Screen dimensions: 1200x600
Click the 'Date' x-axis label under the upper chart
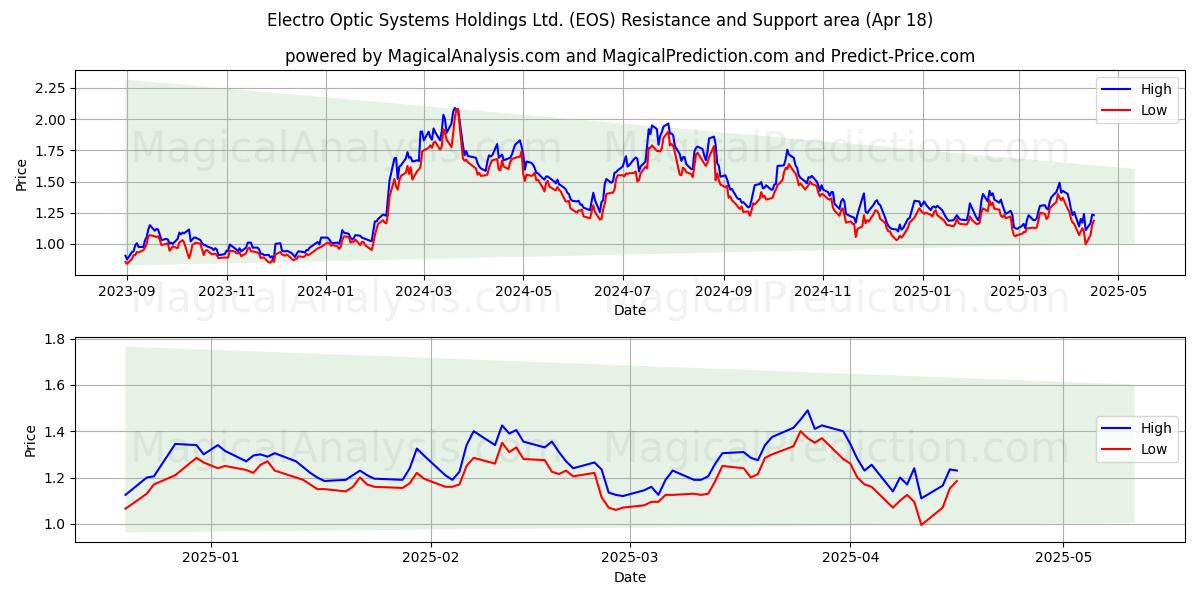[x=630, y=310]
